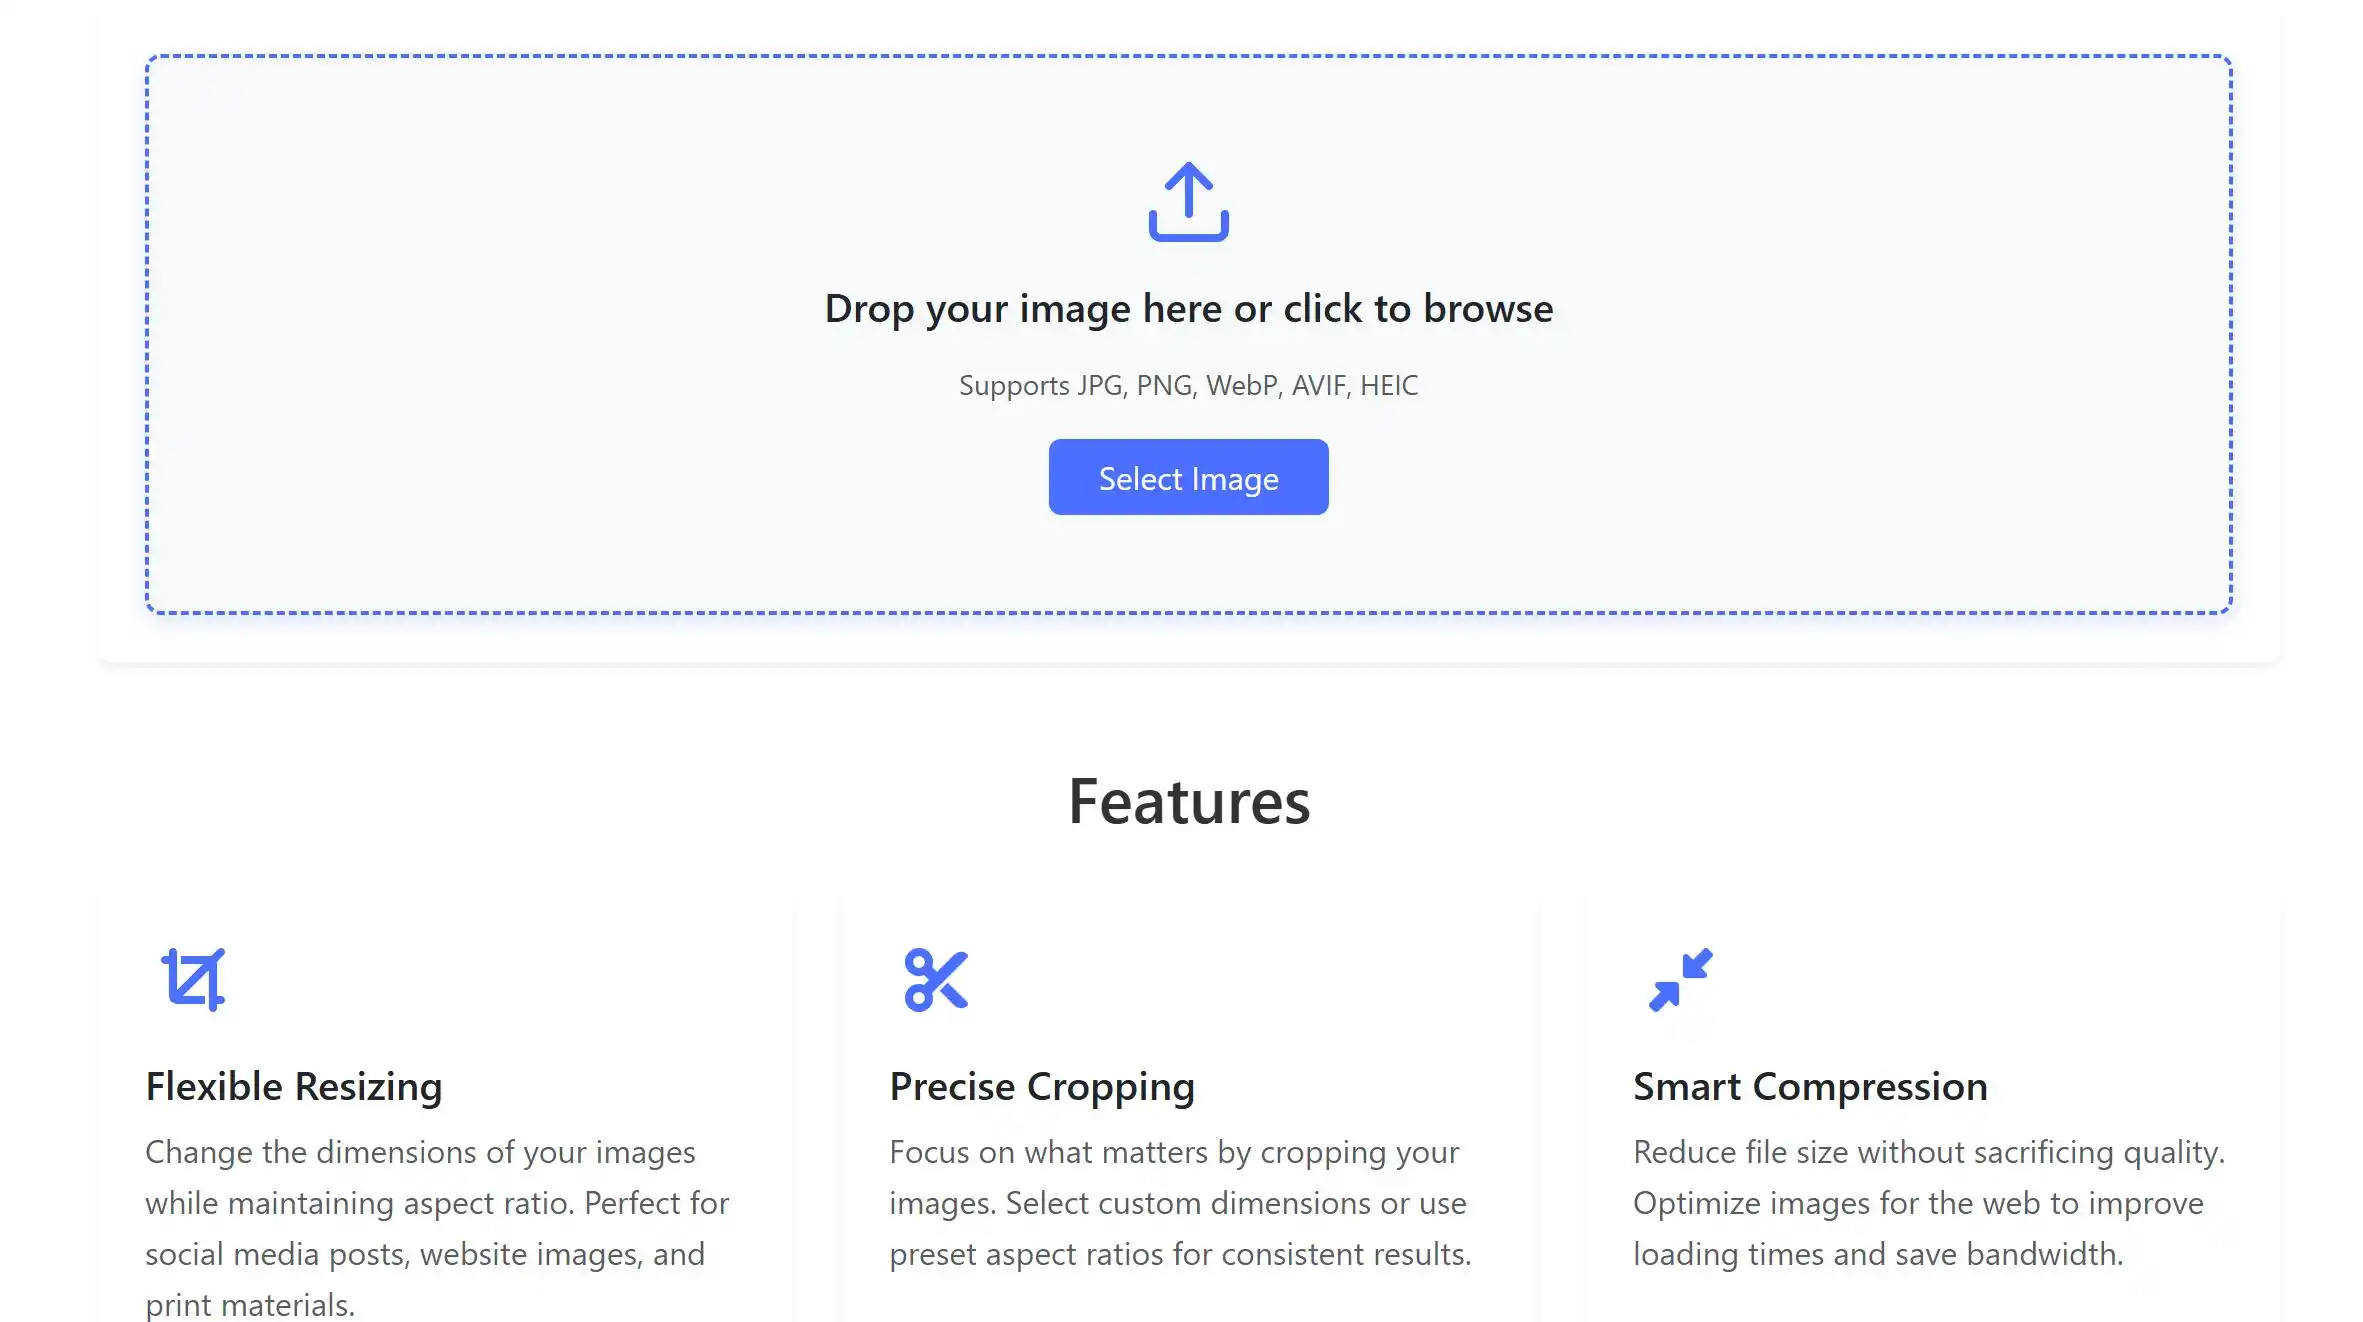Select the Smart Compression title

click(x=1810, y=1087)
